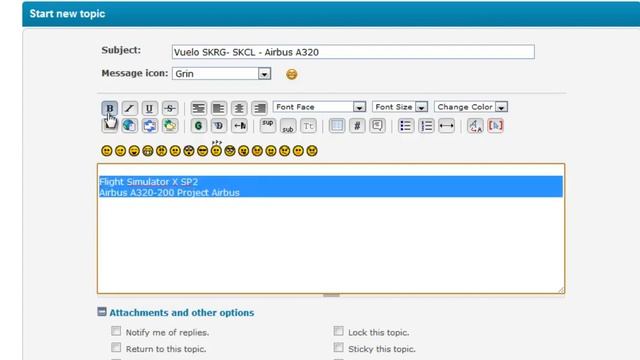Click the text area resize grip corner
The height and width of the screenshot is (360, 640).
point(561,290)
